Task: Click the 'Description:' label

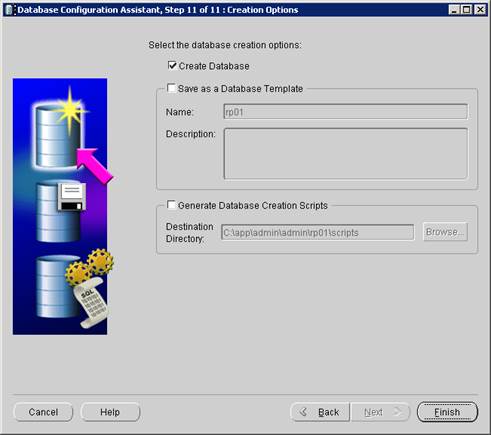Action: click(191, 134)
